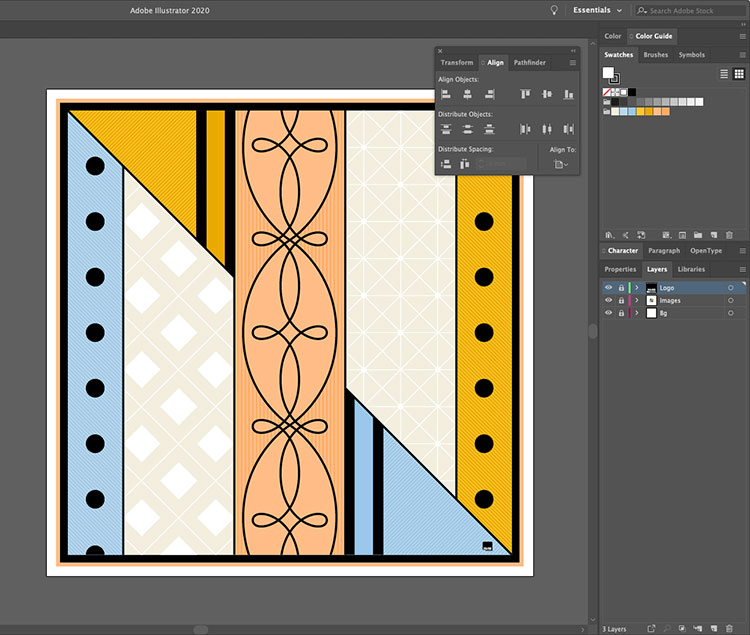Open Character panel options menu
Viewport: 750px width, 635px height.
pos(742,251)
